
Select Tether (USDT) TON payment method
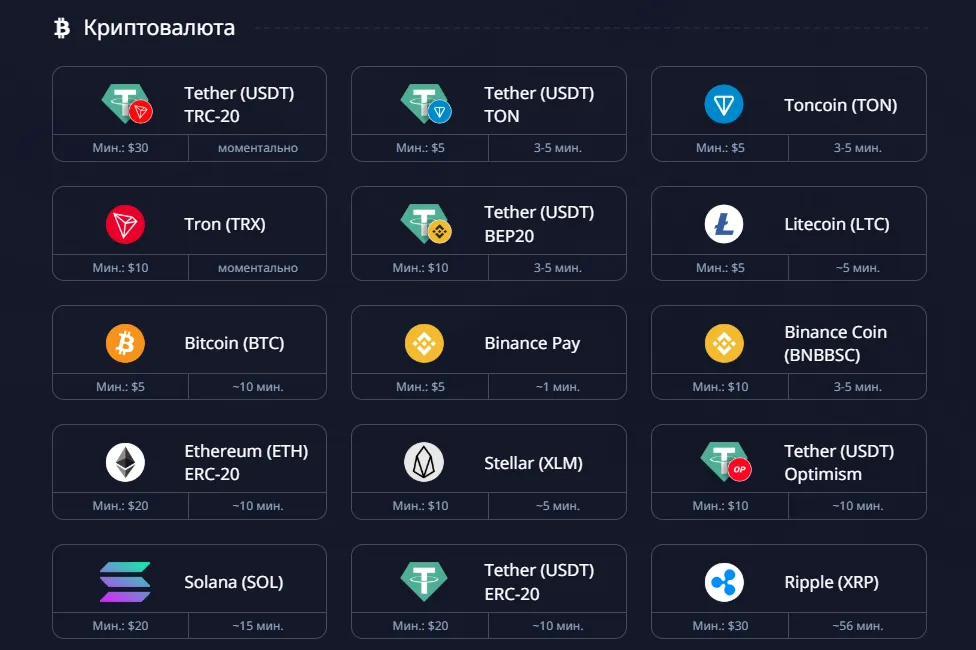coord(539,104)
